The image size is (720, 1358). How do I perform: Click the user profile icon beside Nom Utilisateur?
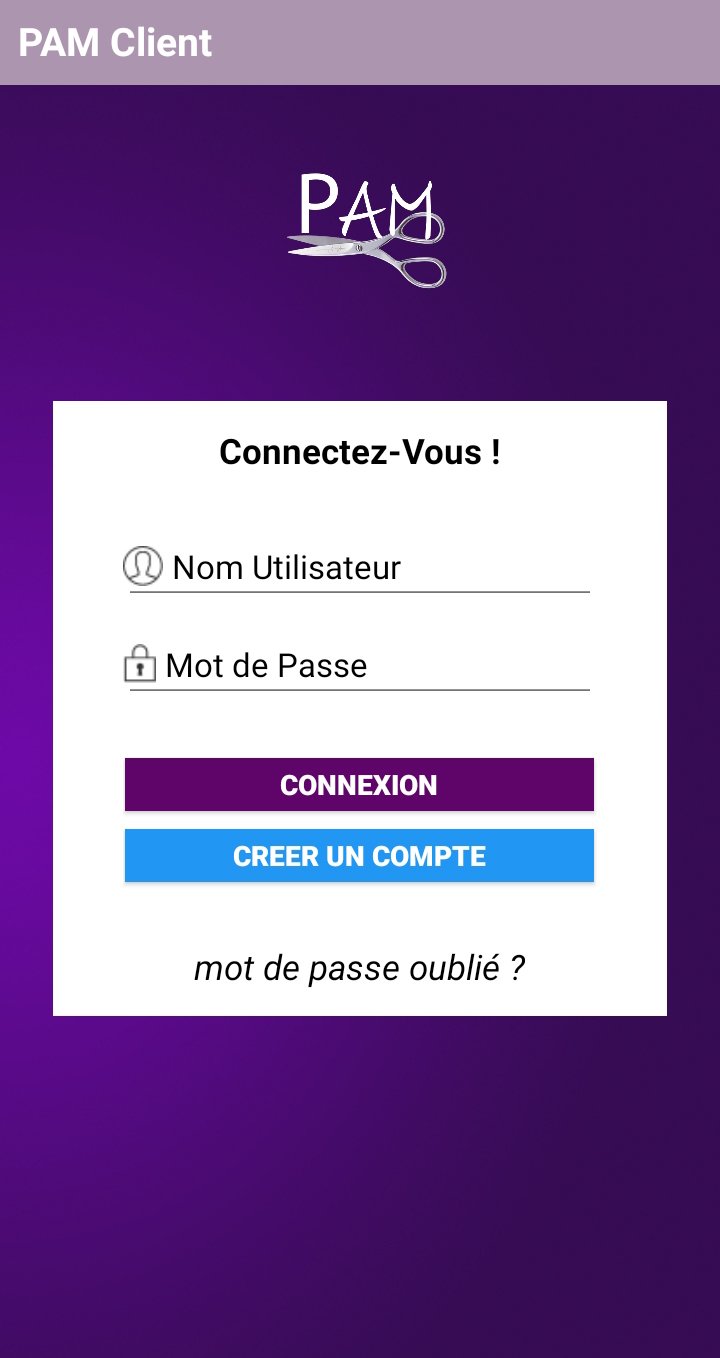(x=141, y=565)
